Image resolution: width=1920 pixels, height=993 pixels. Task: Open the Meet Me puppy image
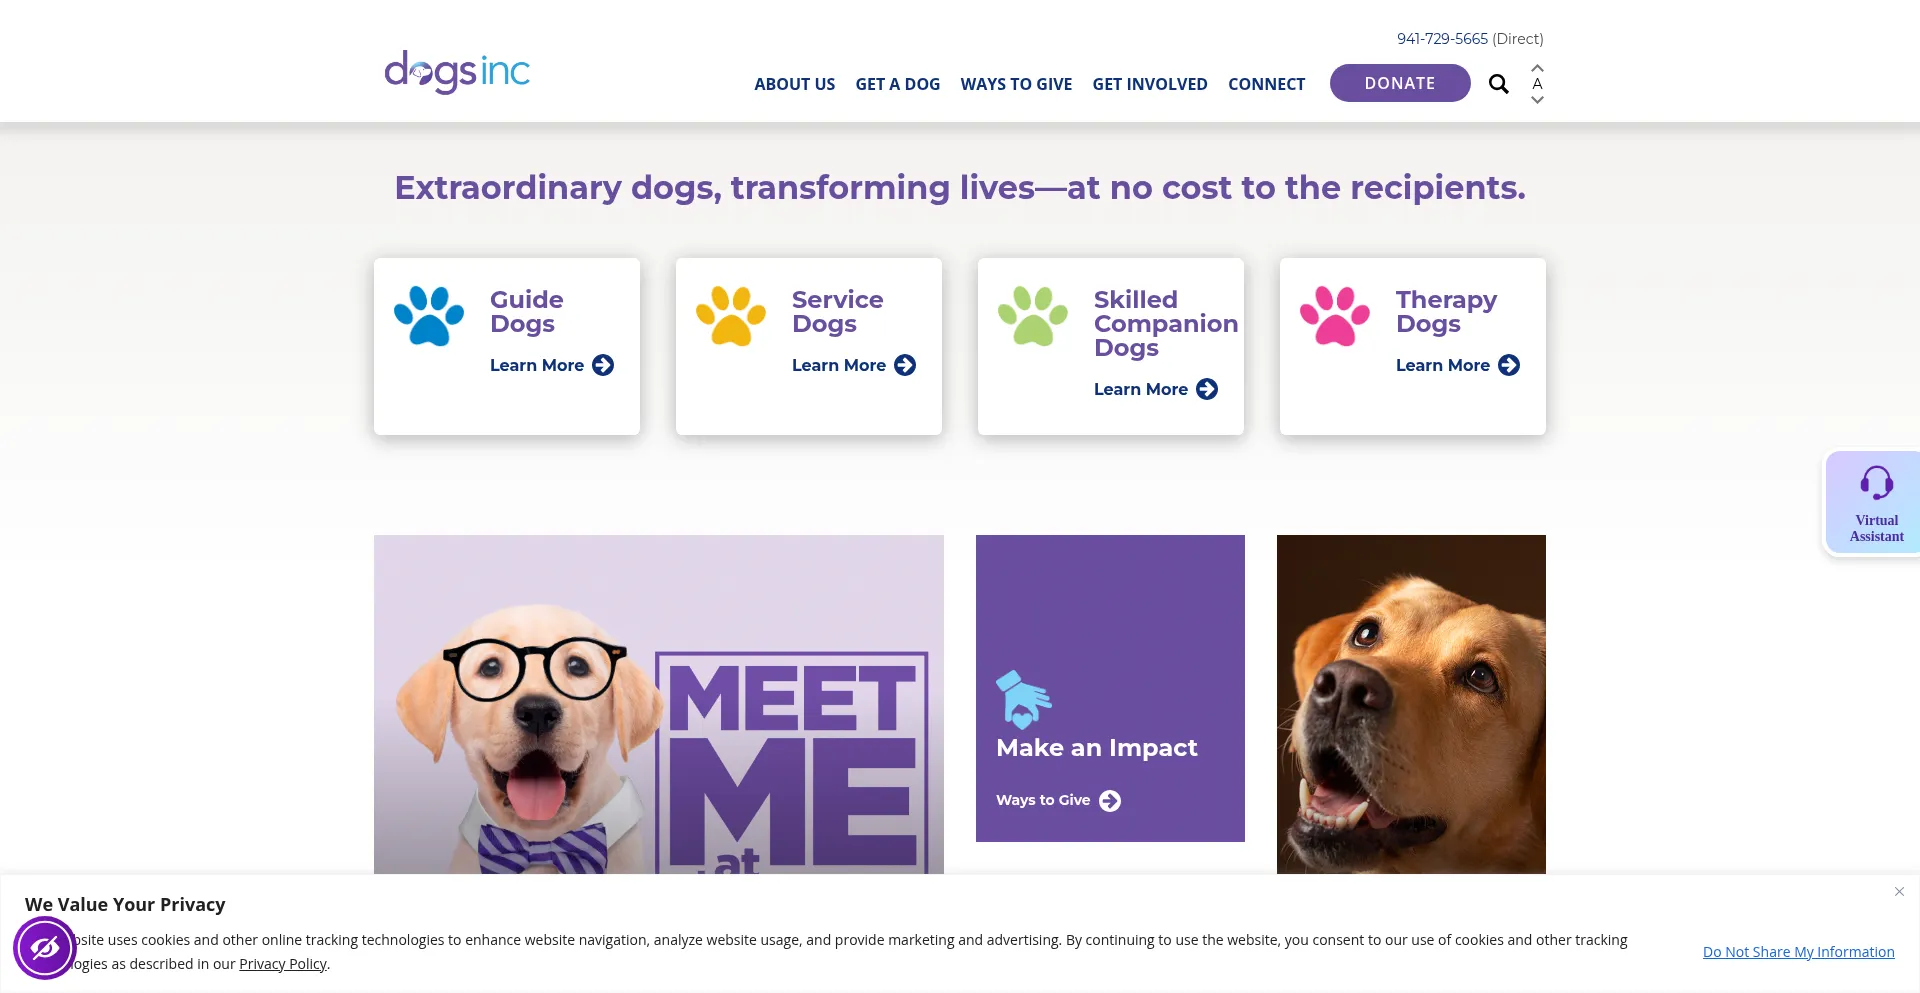658,704
